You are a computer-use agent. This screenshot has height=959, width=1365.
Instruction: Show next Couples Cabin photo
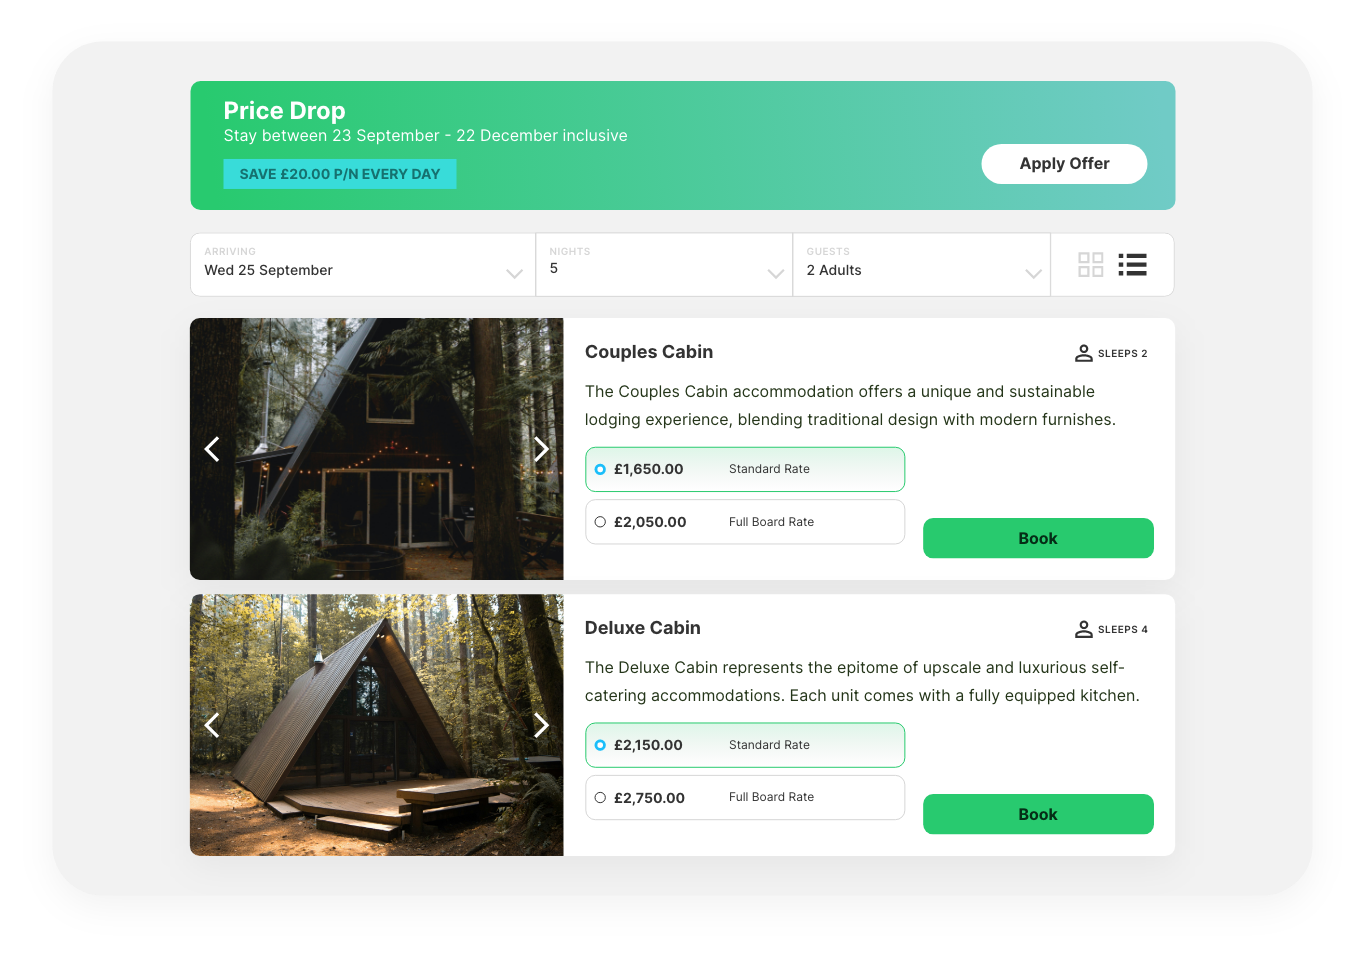[x=541, y=449]
